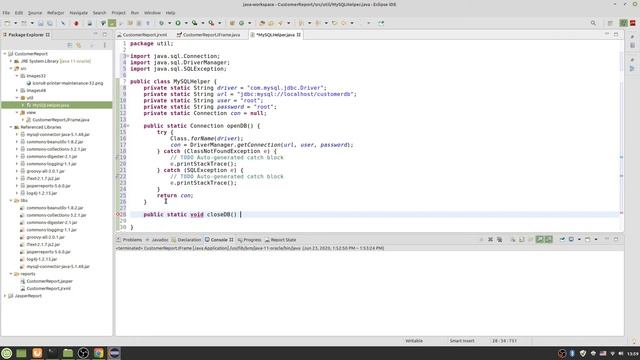
Task: Click Display Selected Console icon
Action: tap(571, 240)
